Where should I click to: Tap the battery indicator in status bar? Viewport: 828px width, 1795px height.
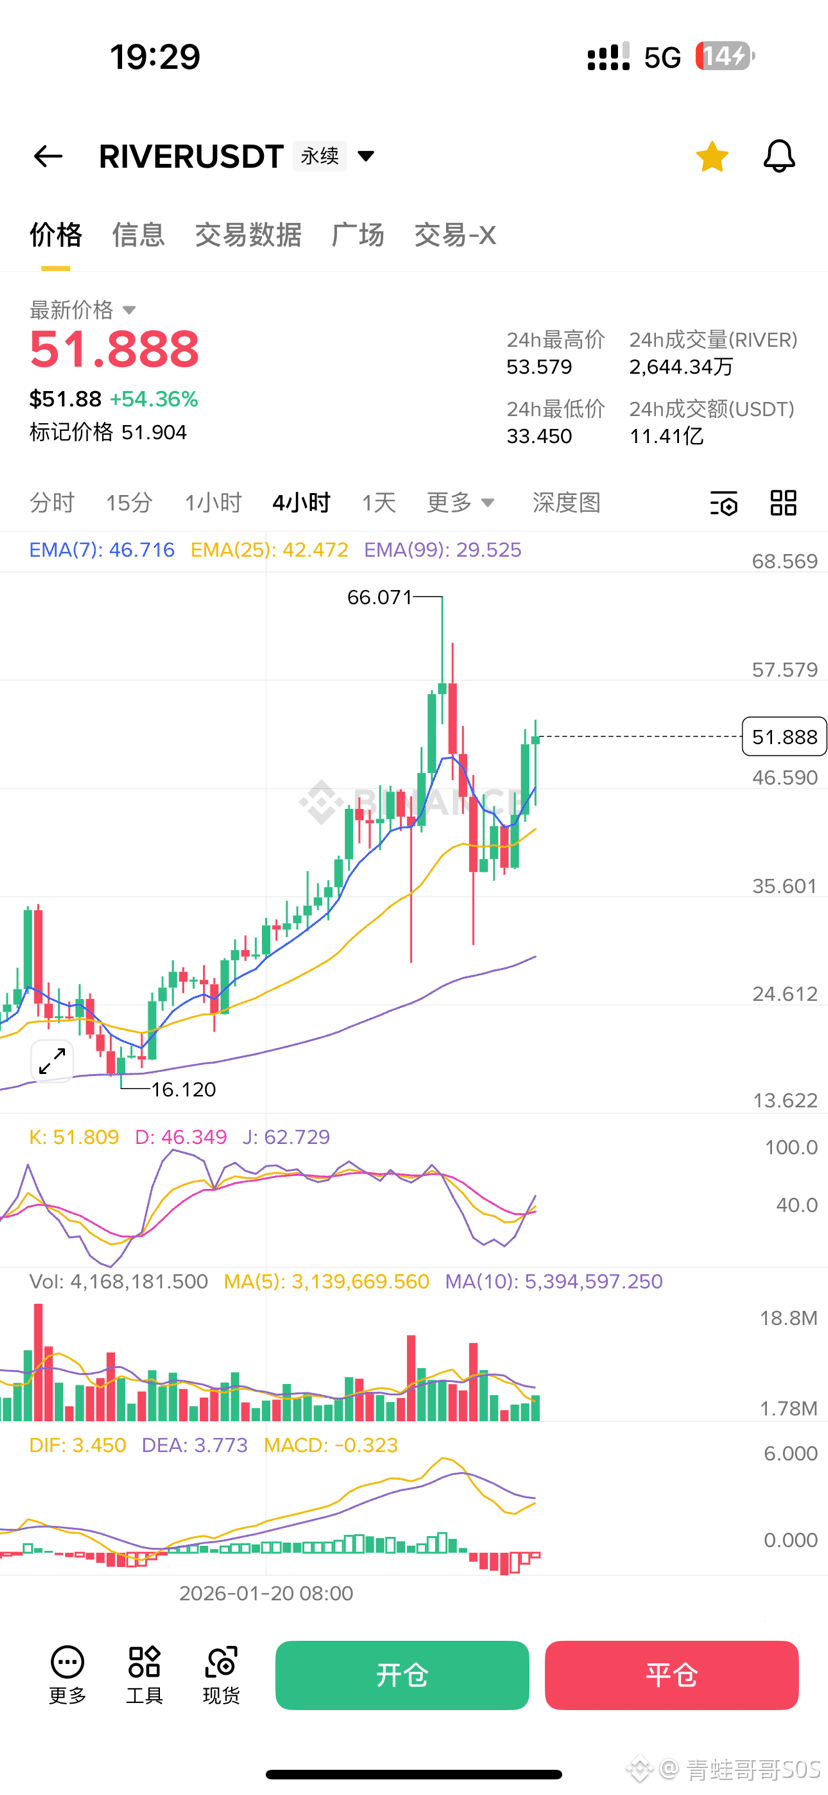click(725, 56)
